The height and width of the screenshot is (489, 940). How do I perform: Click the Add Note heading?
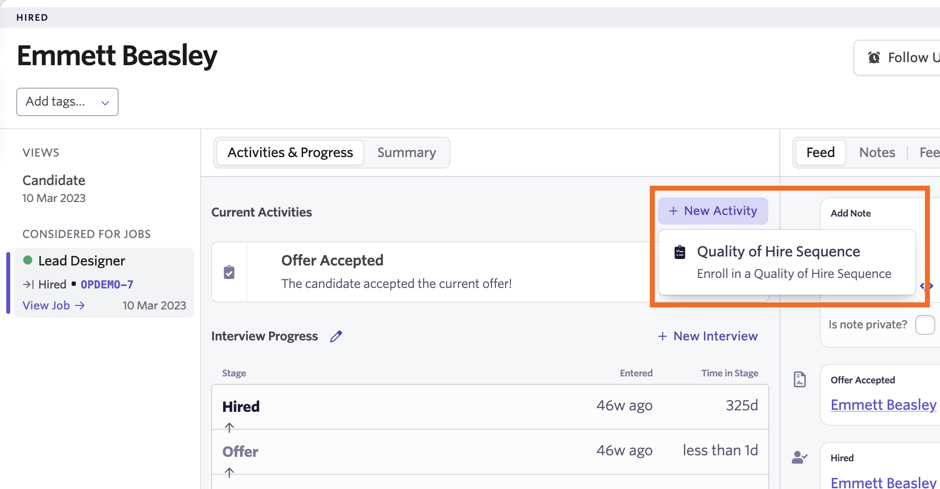[850, 213]
